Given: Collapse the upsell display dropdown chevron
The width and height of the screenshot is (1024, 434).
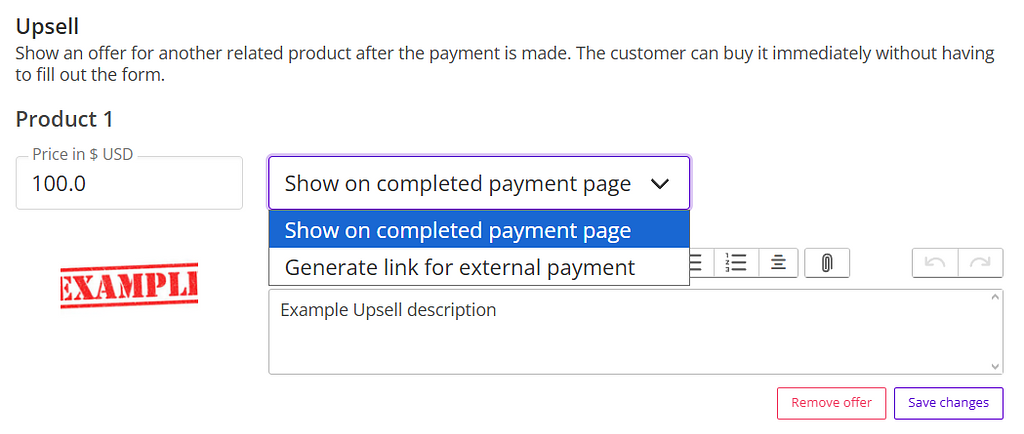Looking at the screenshot, I should [660, 184].
